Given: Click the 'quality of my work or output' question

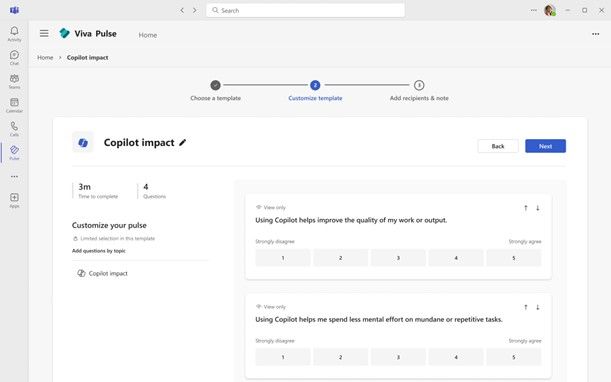Looking at the screenshot, I should tap(351, 220).
